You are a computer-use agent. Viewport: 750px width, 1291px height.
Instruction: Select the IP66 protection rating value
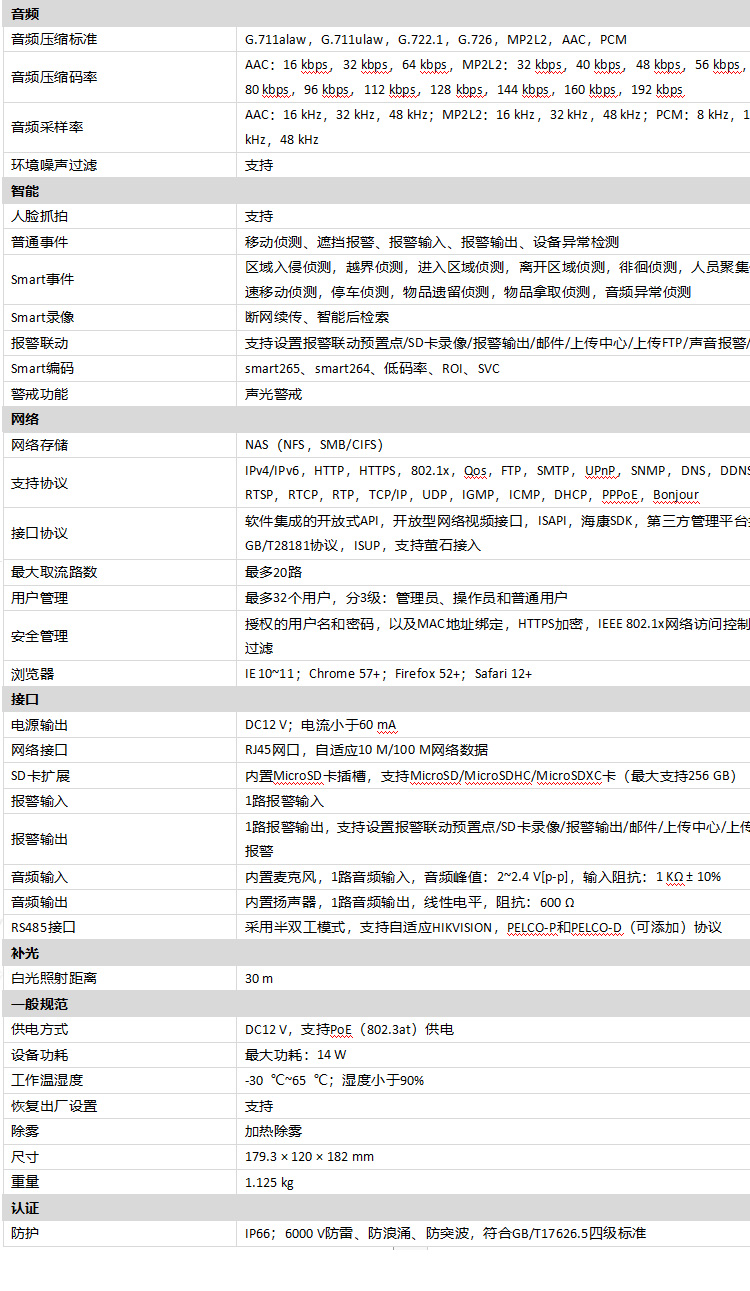point(445,1233)
